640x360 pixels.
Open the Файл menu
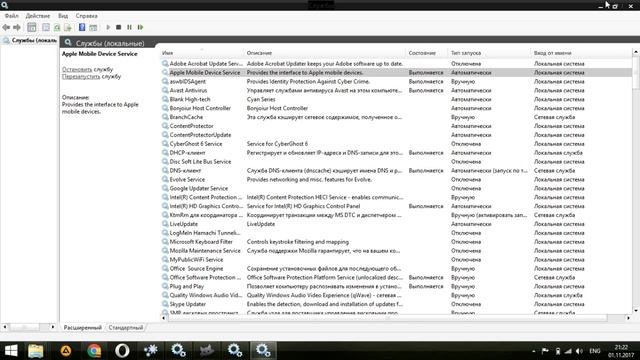coord(11,16)
